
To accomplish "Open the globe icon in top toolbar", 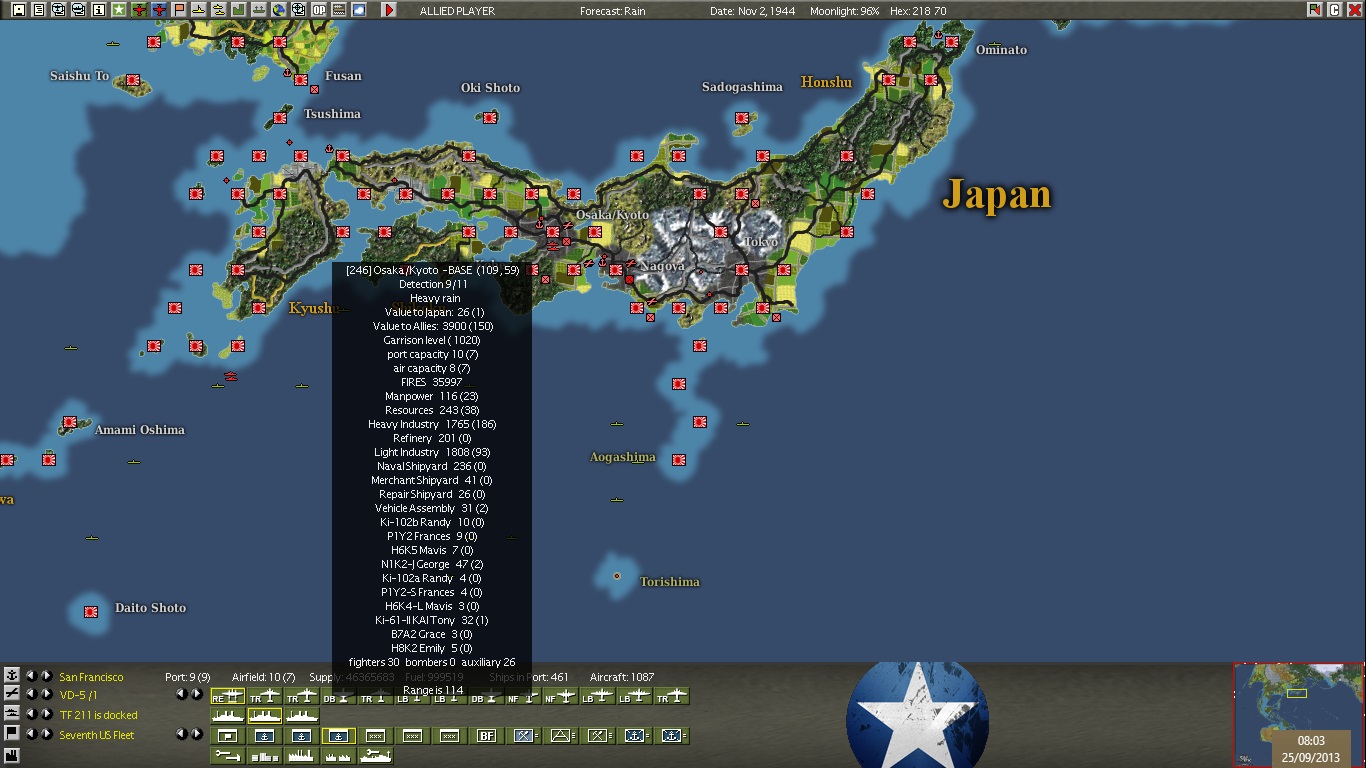I will 278,10.
